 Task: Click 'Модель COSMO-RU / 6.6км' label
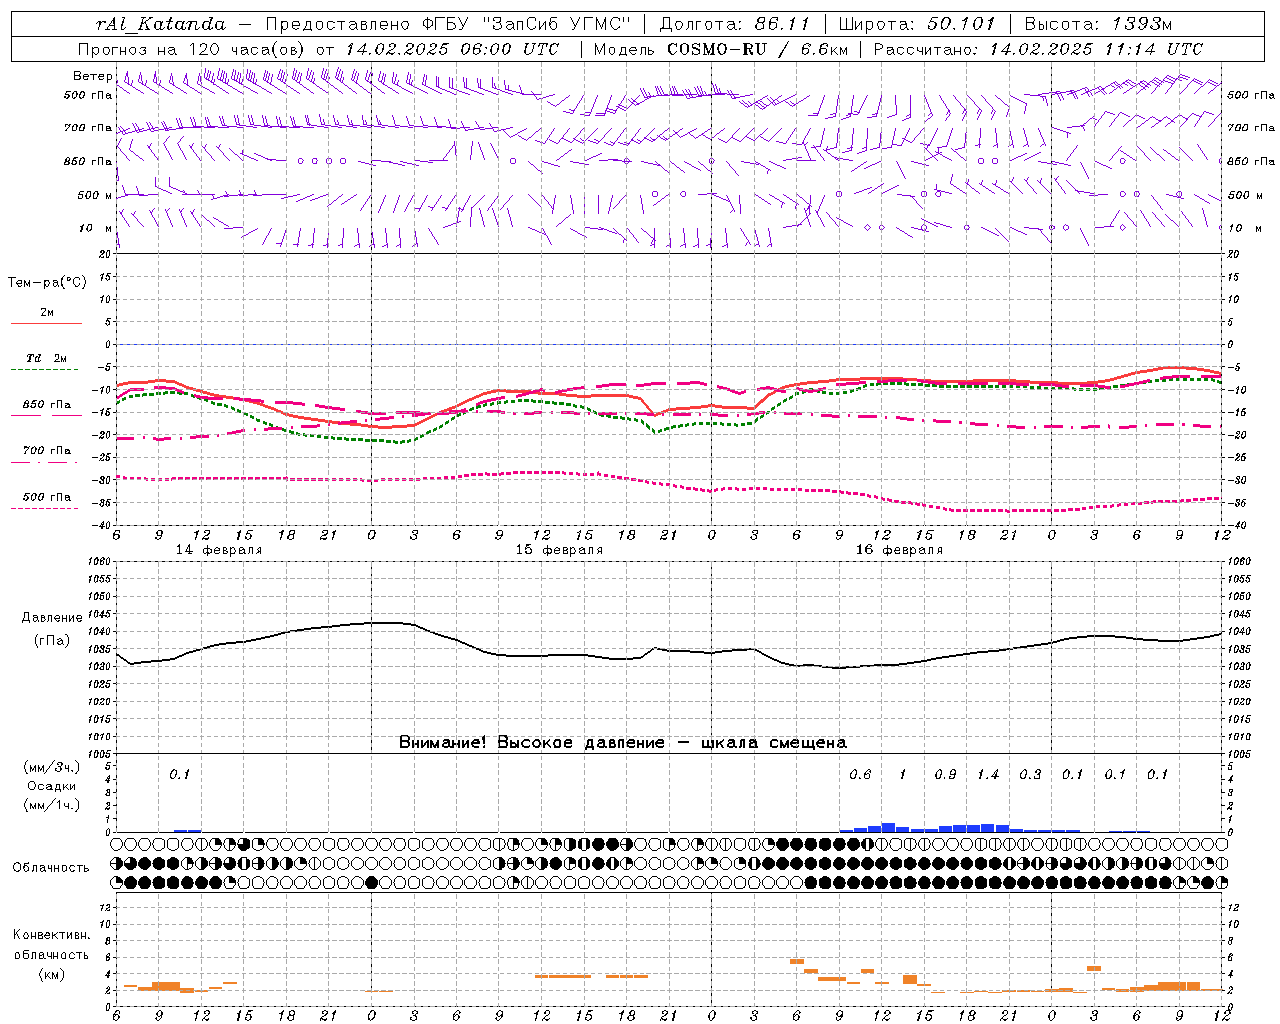pyautogui.click(x=720, y=49)
